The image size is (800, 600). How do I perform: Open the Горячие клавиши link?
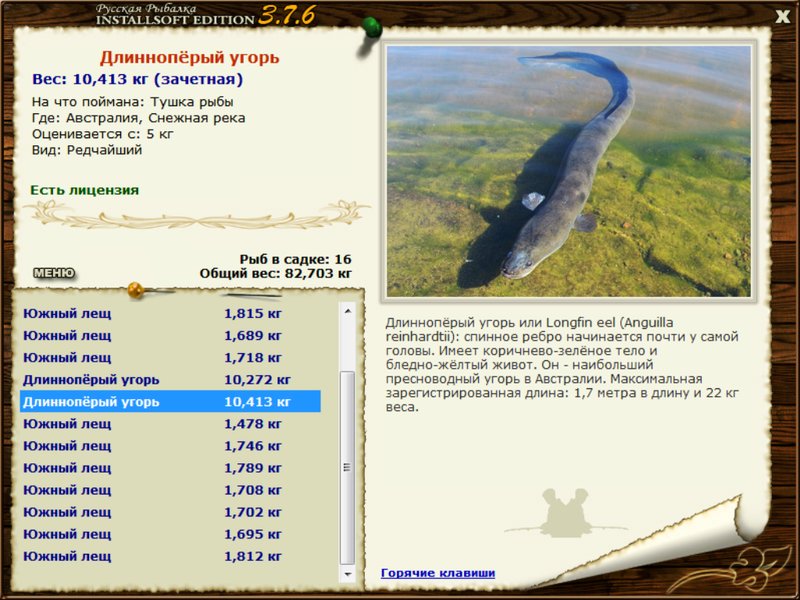(438, 573)
